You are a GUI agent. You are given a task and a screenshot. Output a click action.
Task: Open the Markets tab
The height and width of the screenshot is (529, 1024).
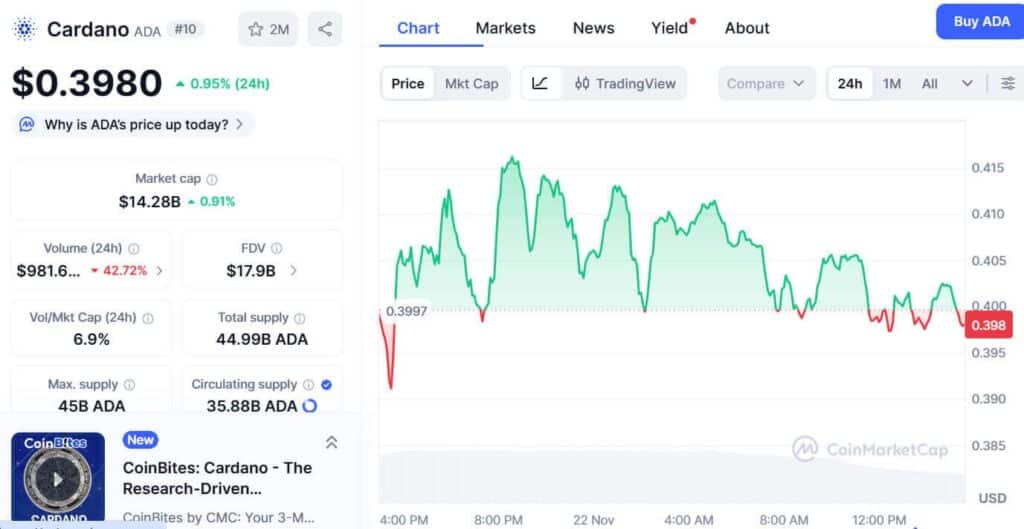(505, 28)
